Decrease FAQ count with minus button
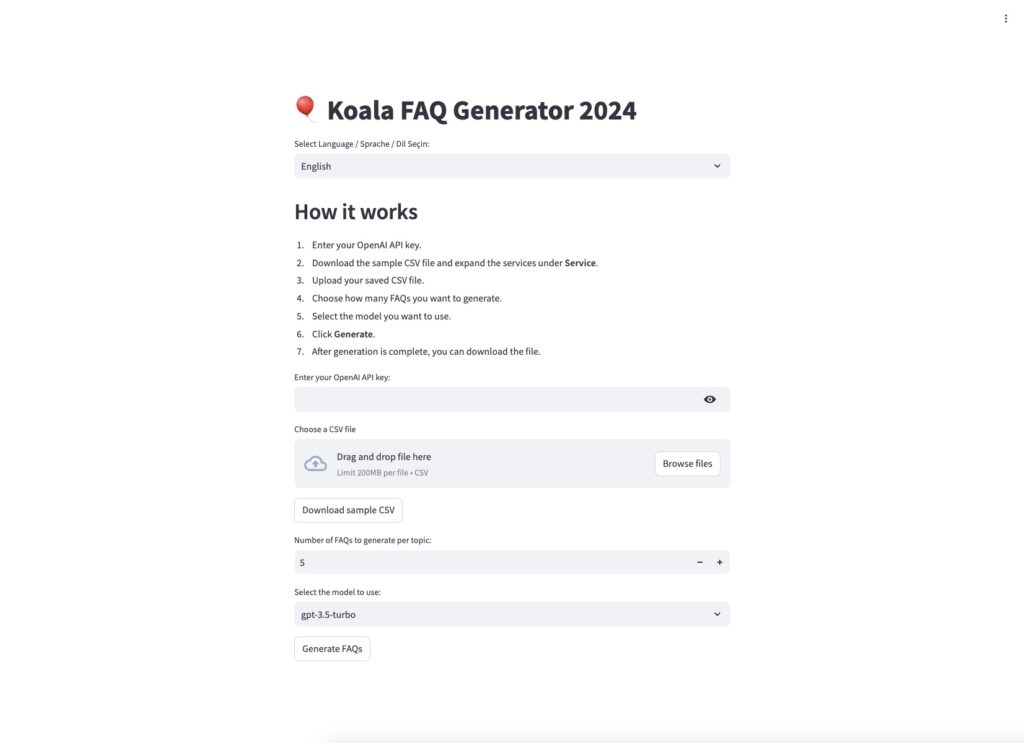1024x743 pixels. tap(699, 562)
